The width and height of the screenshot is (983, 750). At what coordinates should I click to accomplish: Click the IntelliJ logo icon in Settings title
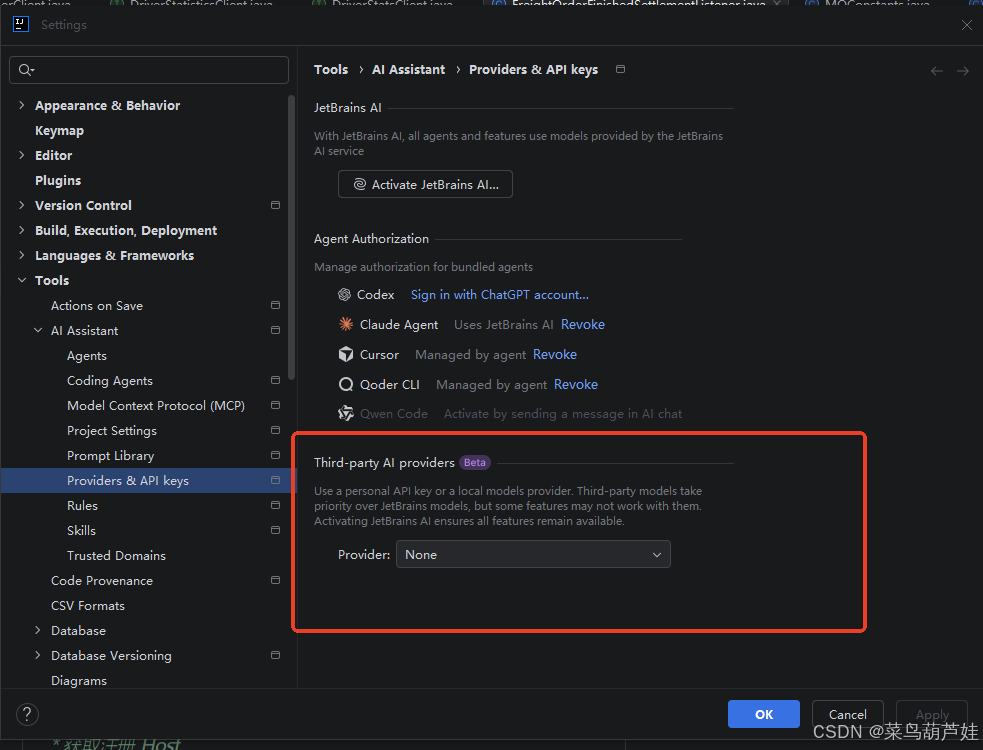pos(21,24)
